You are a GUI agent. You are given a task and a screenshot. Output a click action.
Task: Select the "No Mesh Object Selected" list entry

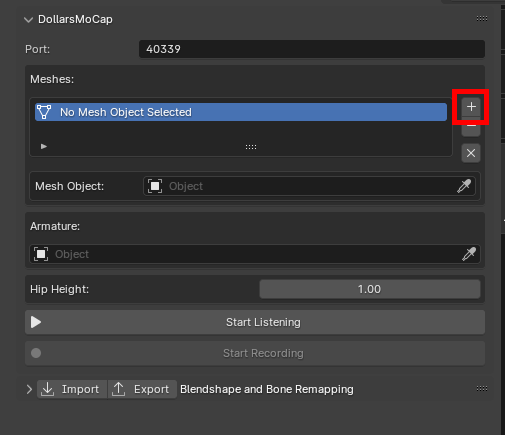pos(241,112)
